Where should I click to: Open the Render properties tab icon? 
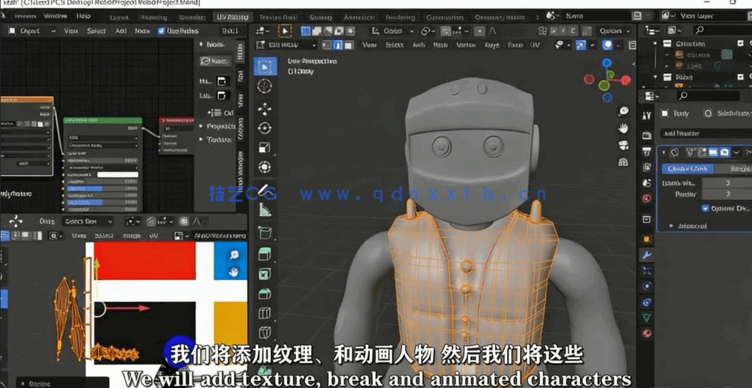647,136
